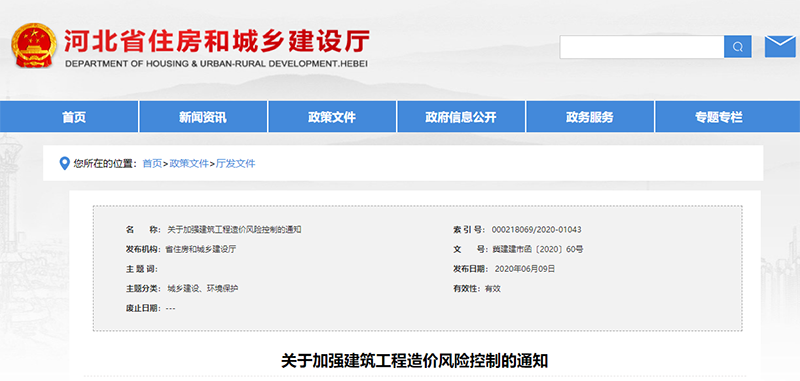Click the national emblem logo
The width and height of the screenshot is (800, 381).
[34, 45]
